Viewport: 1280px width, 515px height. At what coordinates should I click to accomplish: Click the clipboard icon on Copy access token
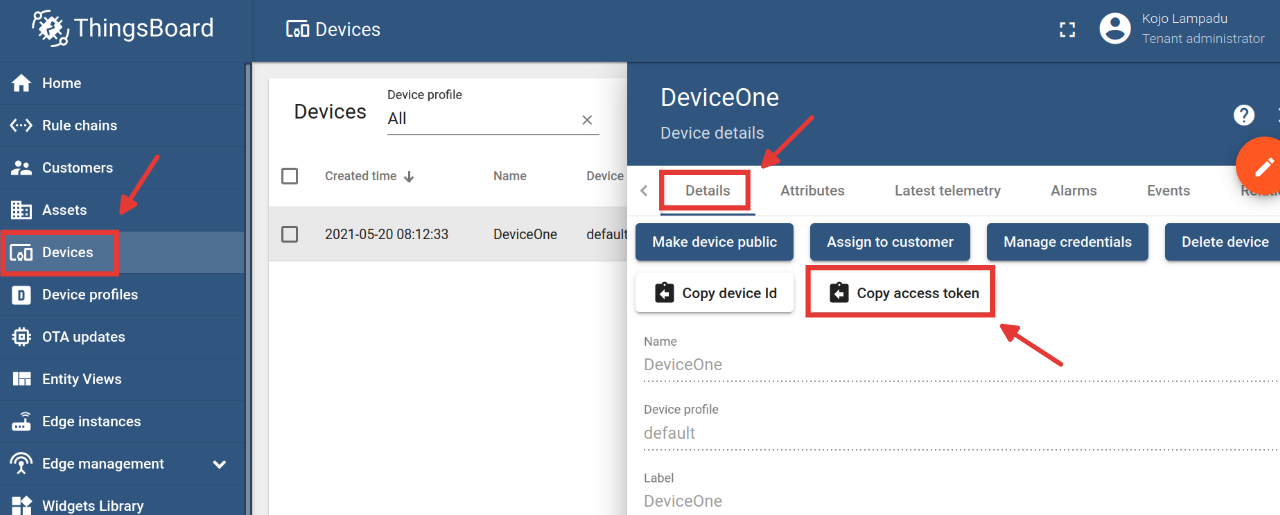click(x=839, y=293)
